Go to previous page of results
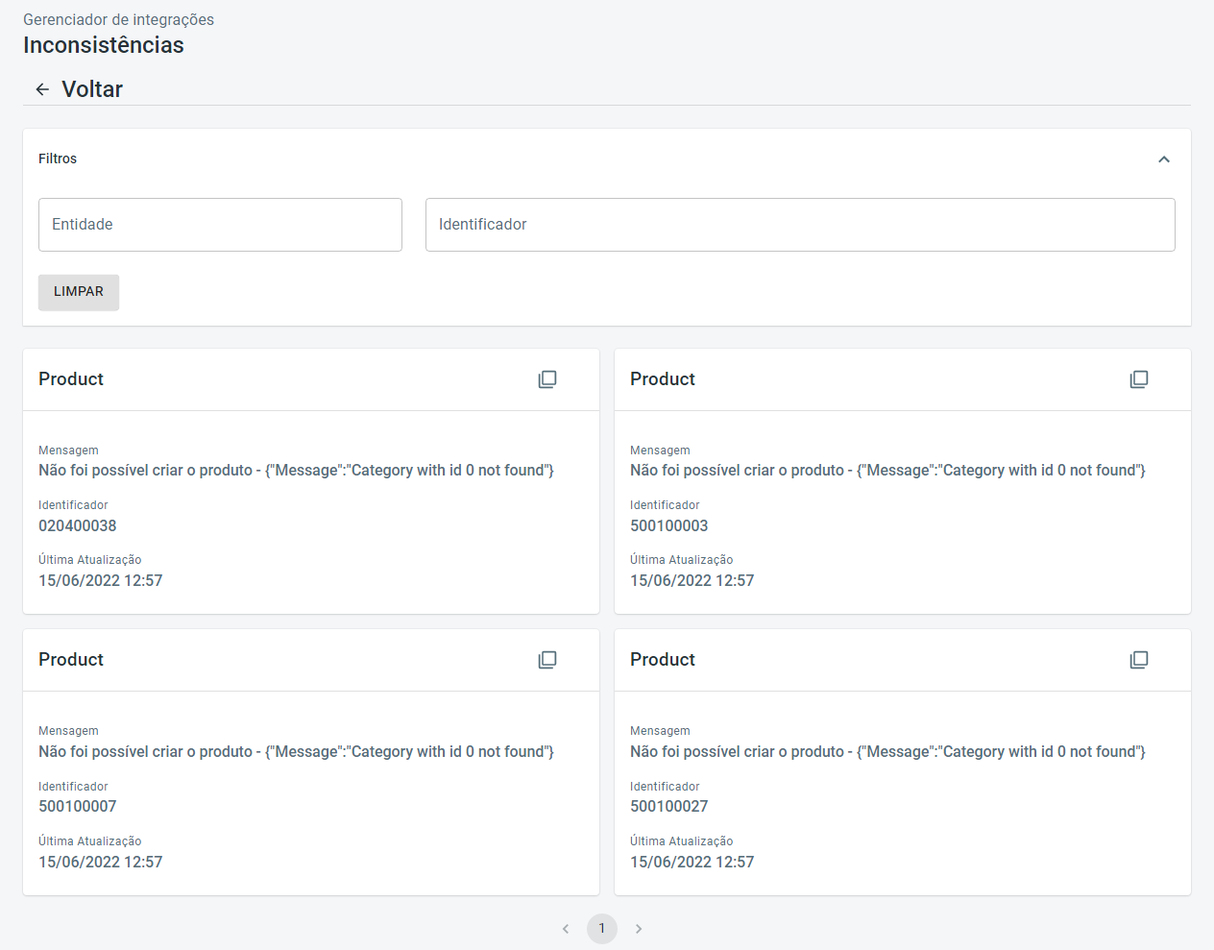This screenshot has width=1214, height=950. click(566, 929)
